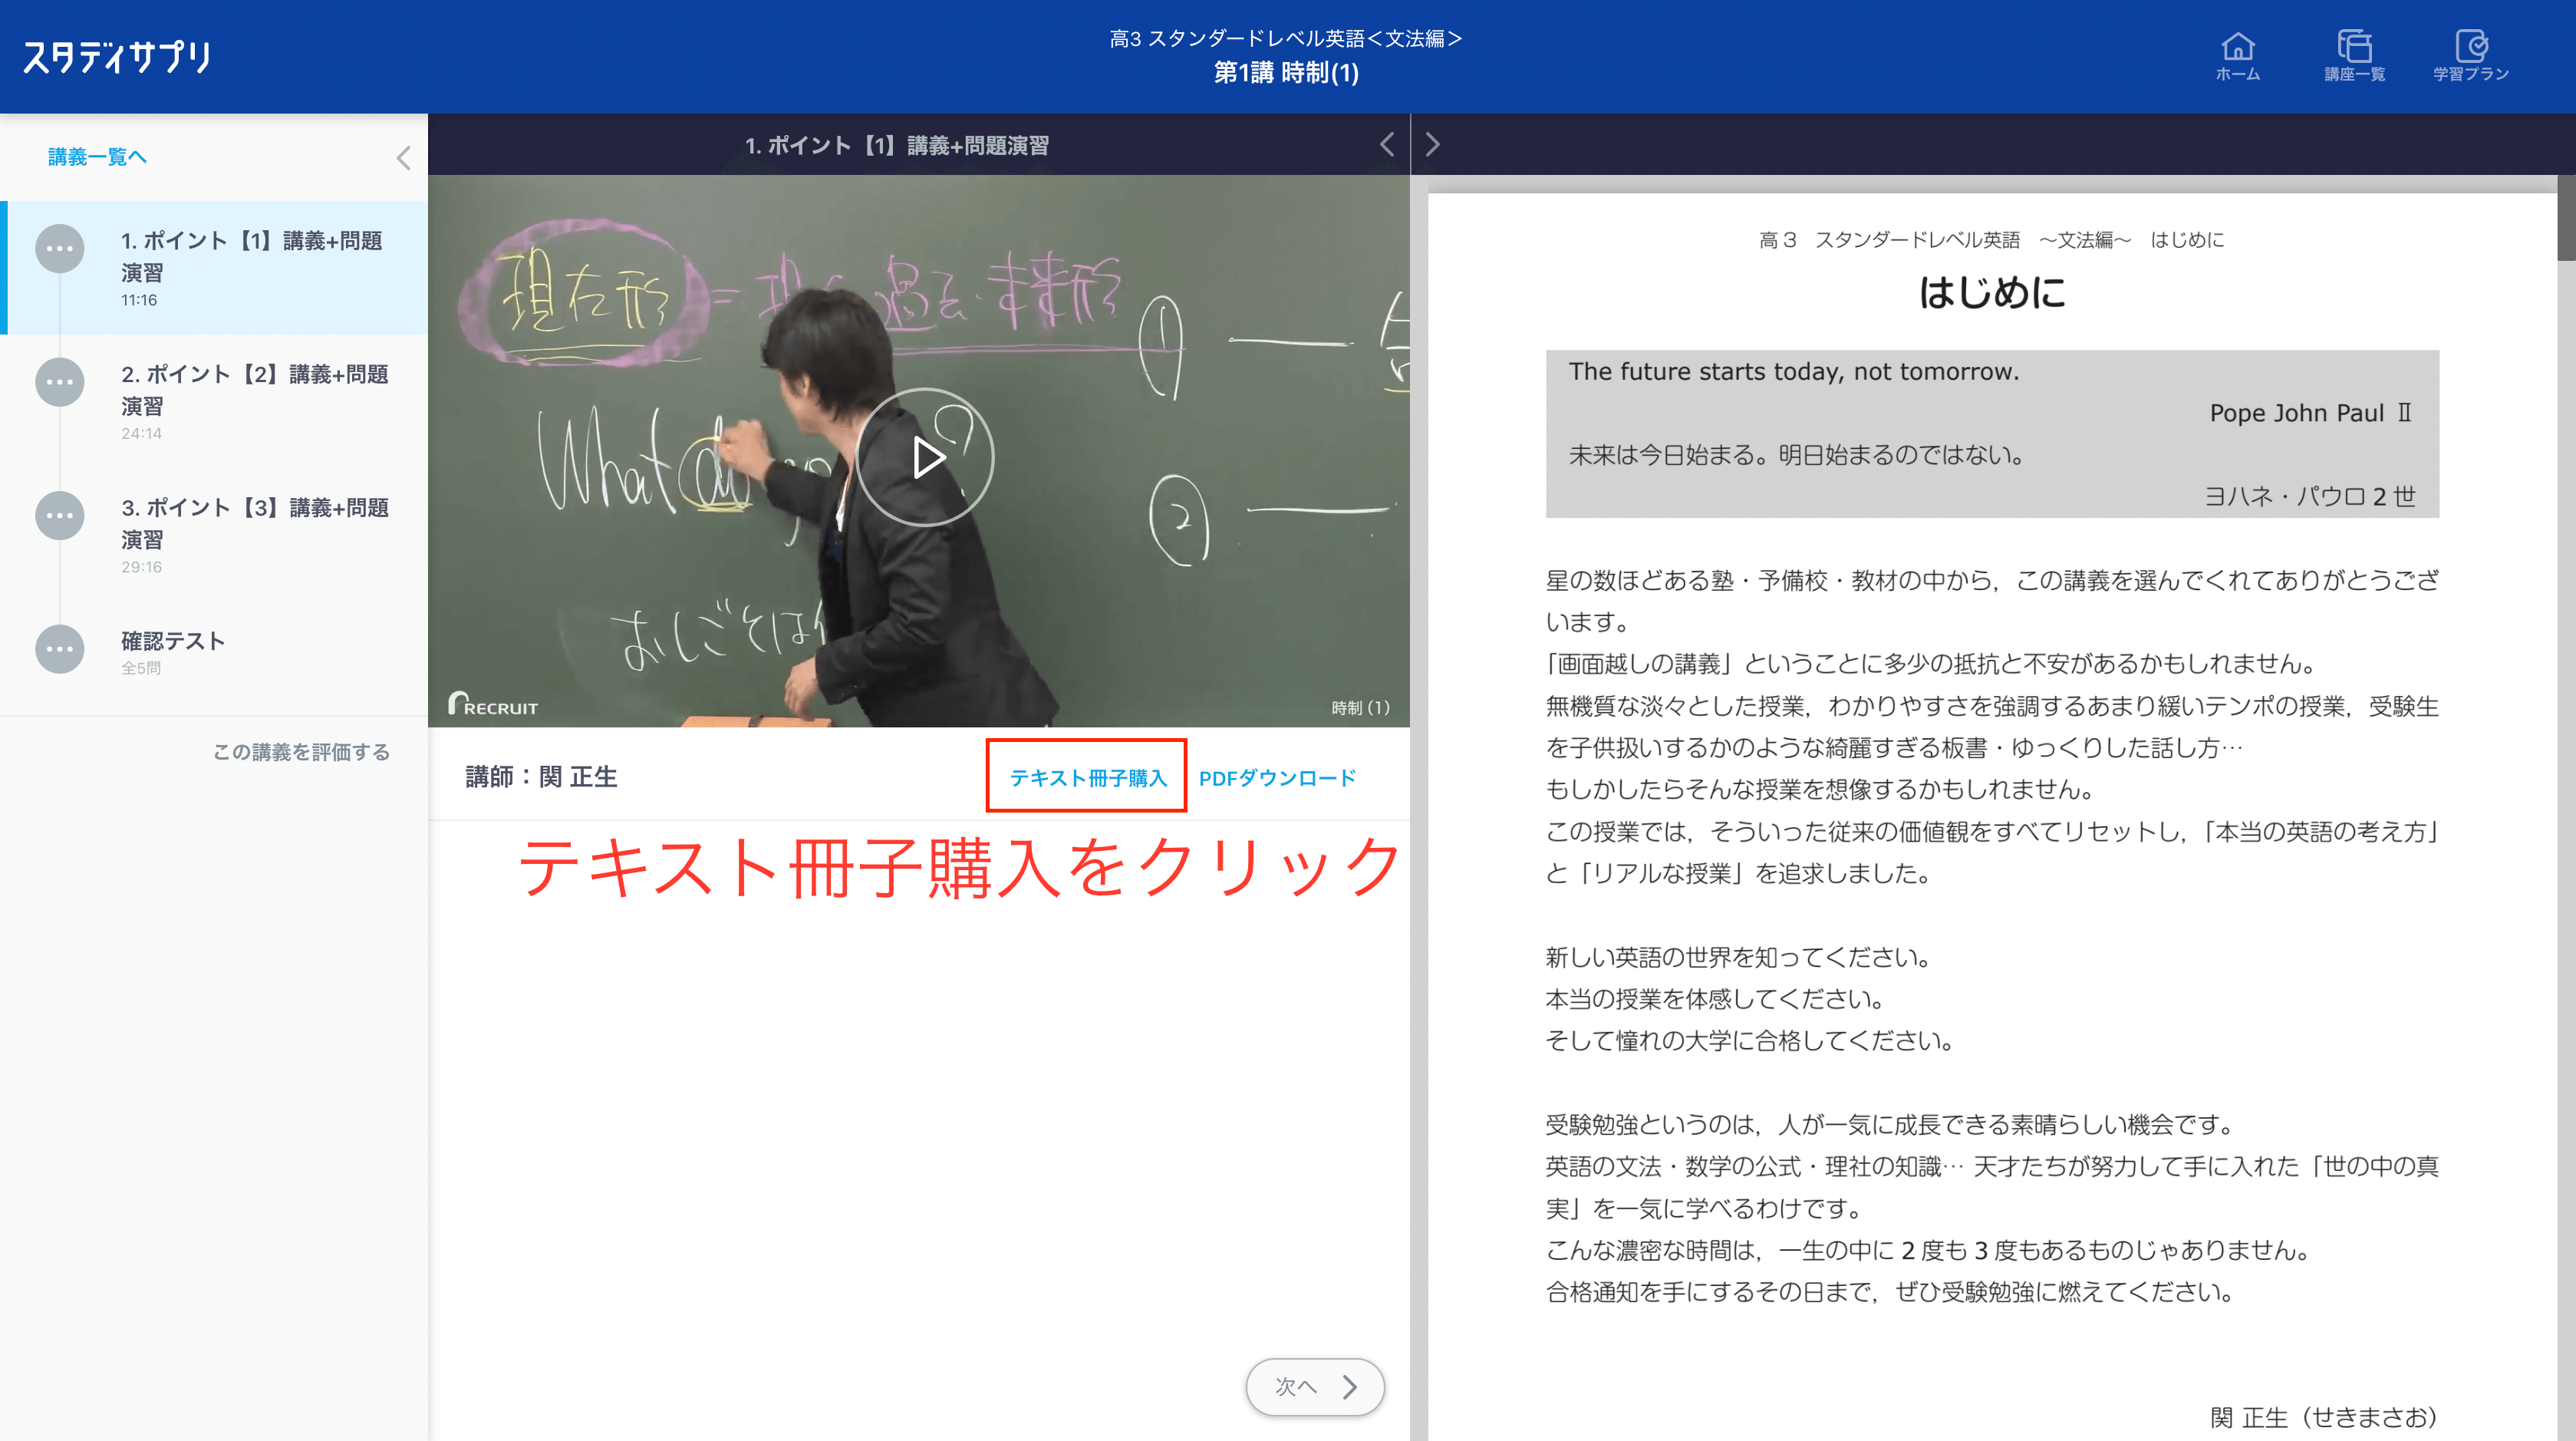Click status circle icon for chapter 2

[x=59, y=382]
